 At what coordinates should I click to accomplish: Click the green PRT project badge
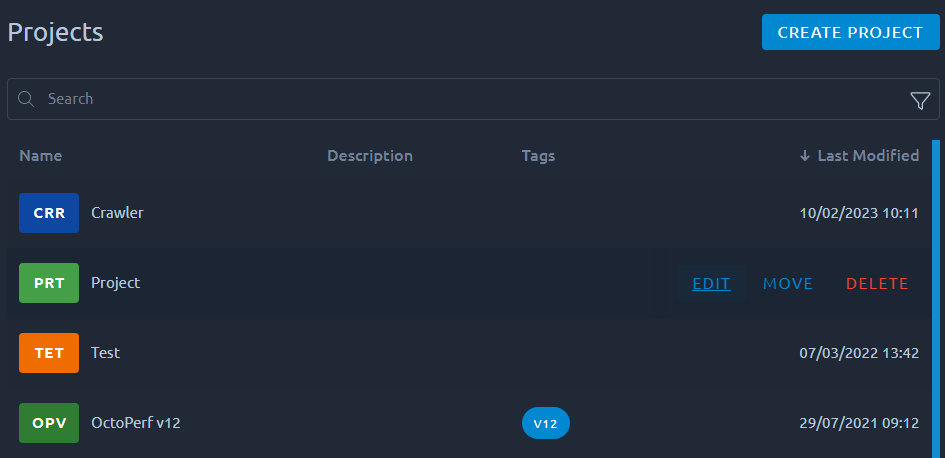[49, 283]
